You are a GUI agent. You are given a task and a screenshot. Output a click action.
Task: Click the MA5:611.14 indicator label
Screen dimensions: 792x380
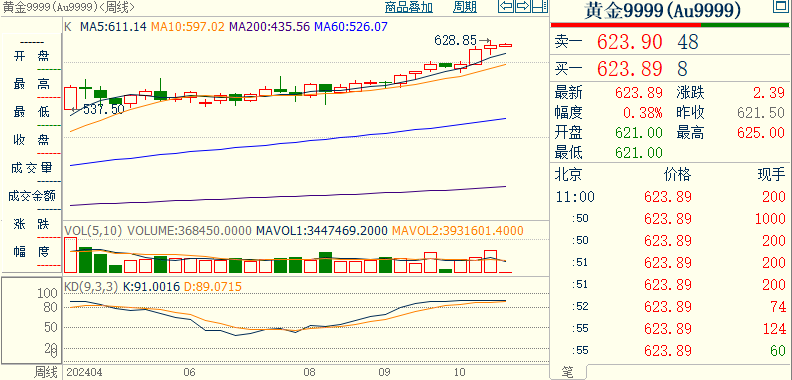click(x=113, y=26)
